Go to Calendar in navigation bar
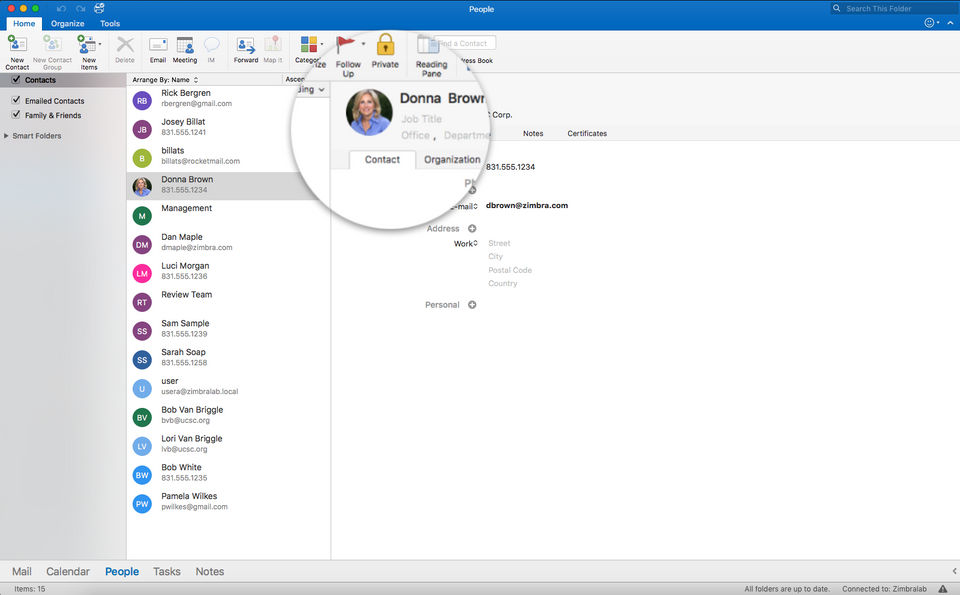Image resolution: width=960 pixels, height=595 pixels. pos(68,571)
